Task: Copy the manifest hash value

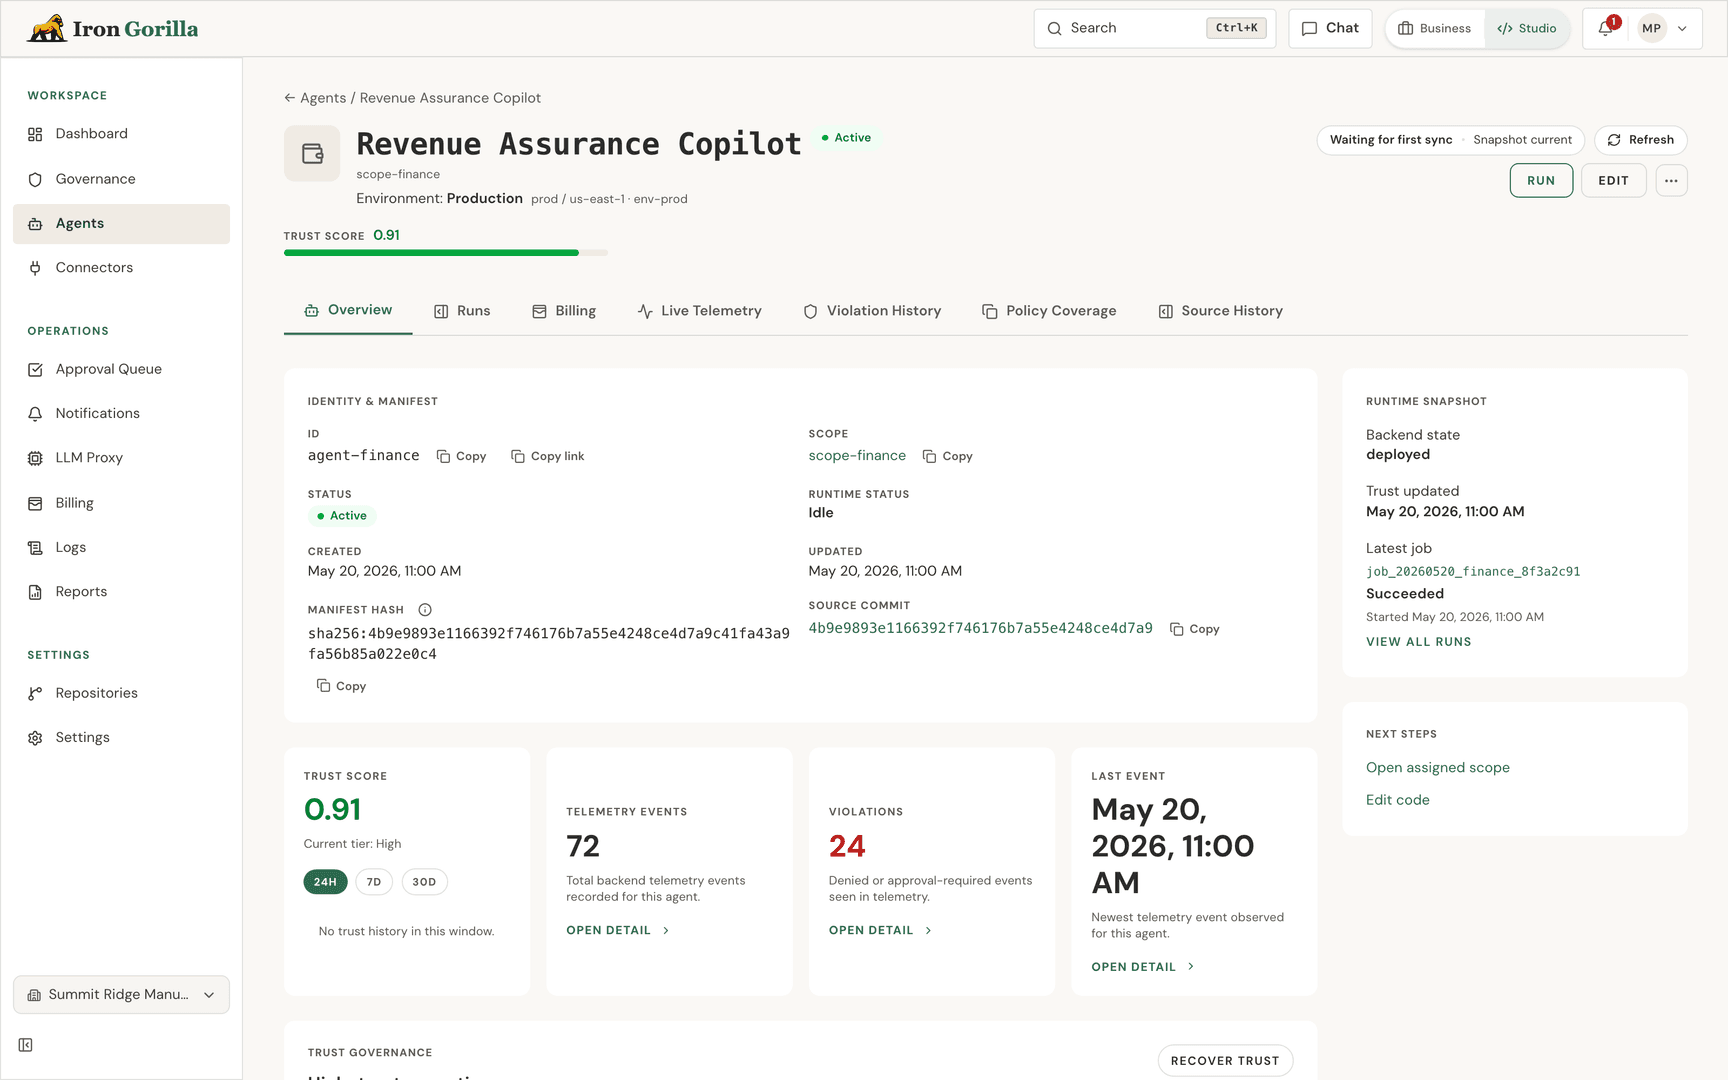Action: pyautogui.click(x=341, y=686)
